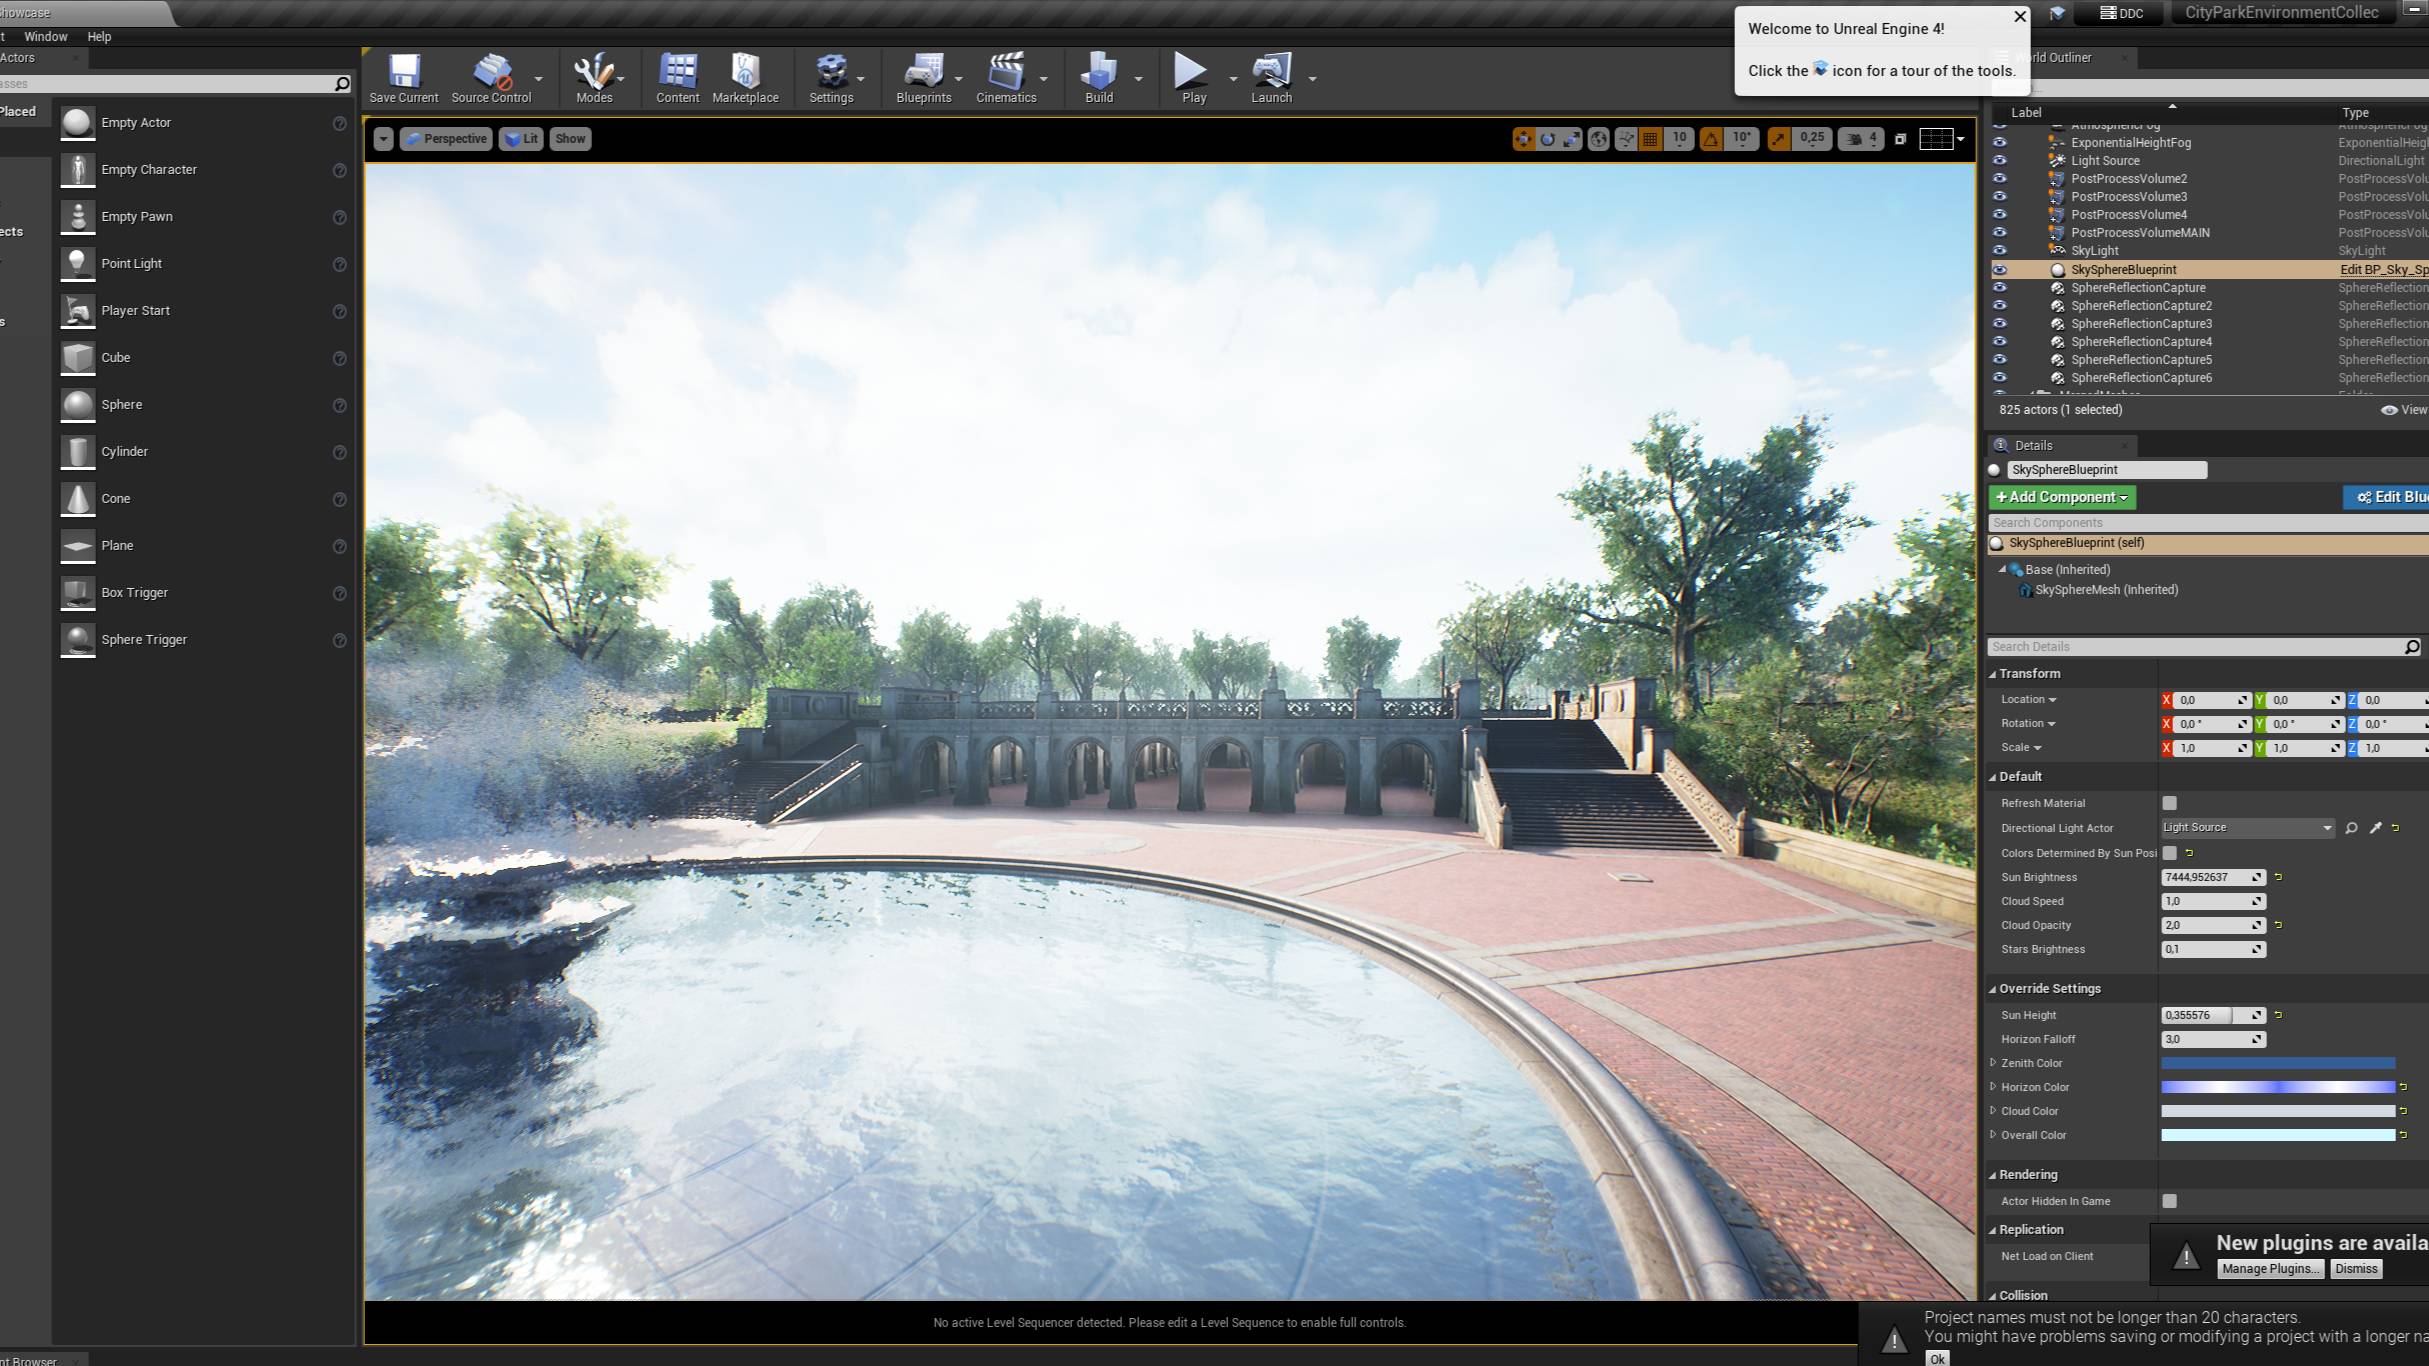Open the Window menu
The width and height of the screenshot is (2429, 1366).
click(x=46, y=37)
